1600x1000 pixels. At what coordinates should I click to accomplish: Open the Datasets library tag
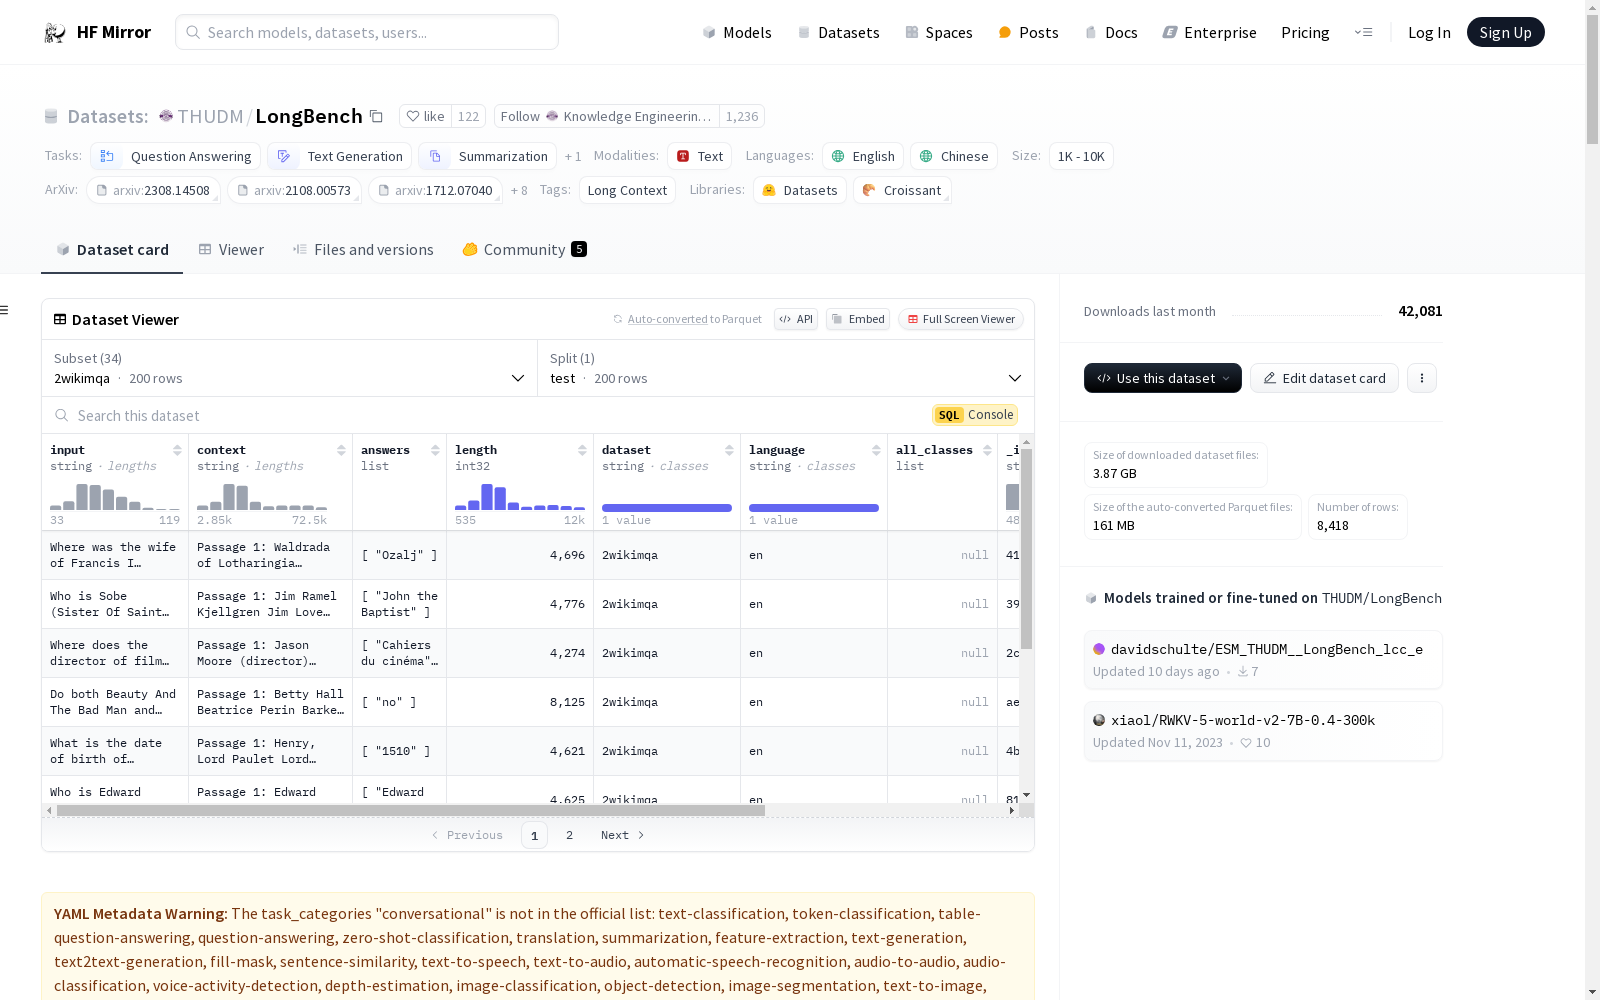click(800, 190)
